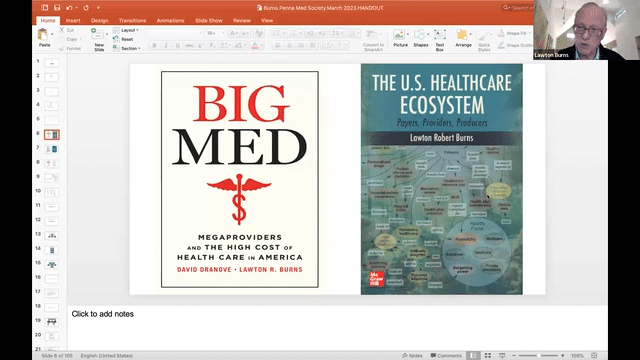The height and width of the screenshot is (360, 640).
Task: Open the Slide Show tab
Action: pyautogui.click(x=209, y=20)
